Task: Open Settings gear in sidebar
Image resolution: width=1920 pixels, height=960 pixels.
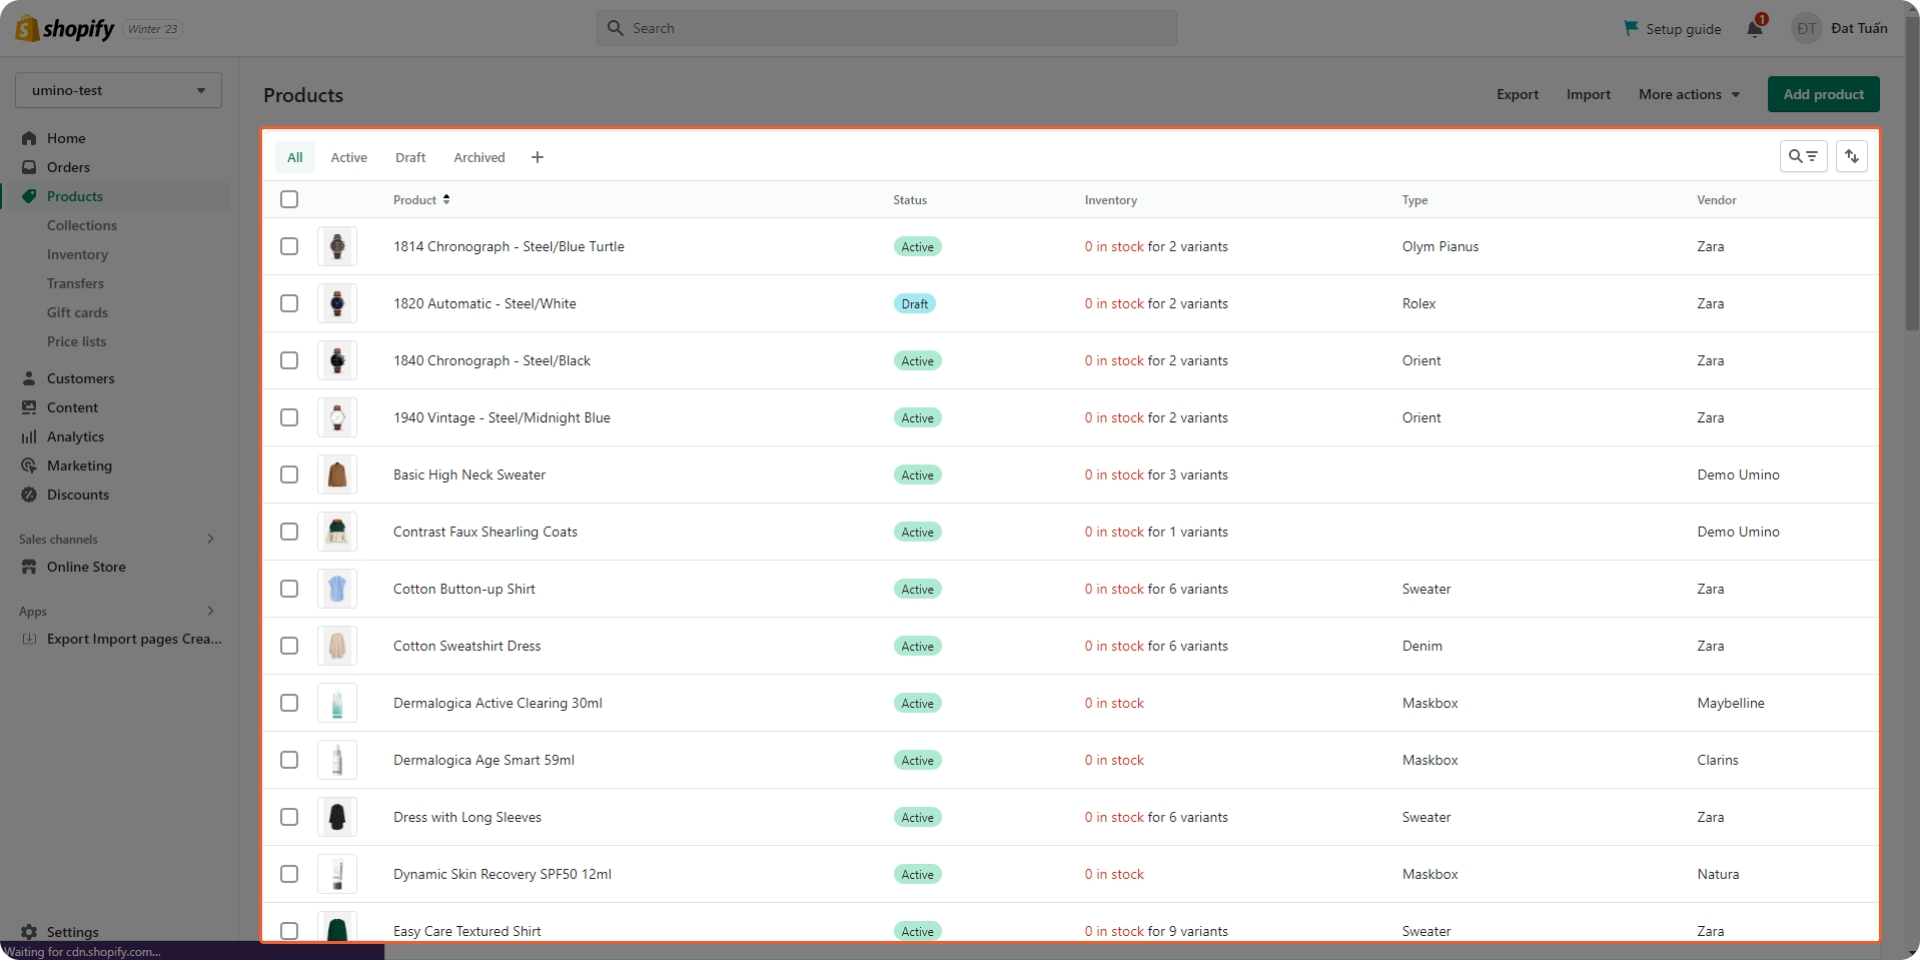Action: (x=30, y=931)
